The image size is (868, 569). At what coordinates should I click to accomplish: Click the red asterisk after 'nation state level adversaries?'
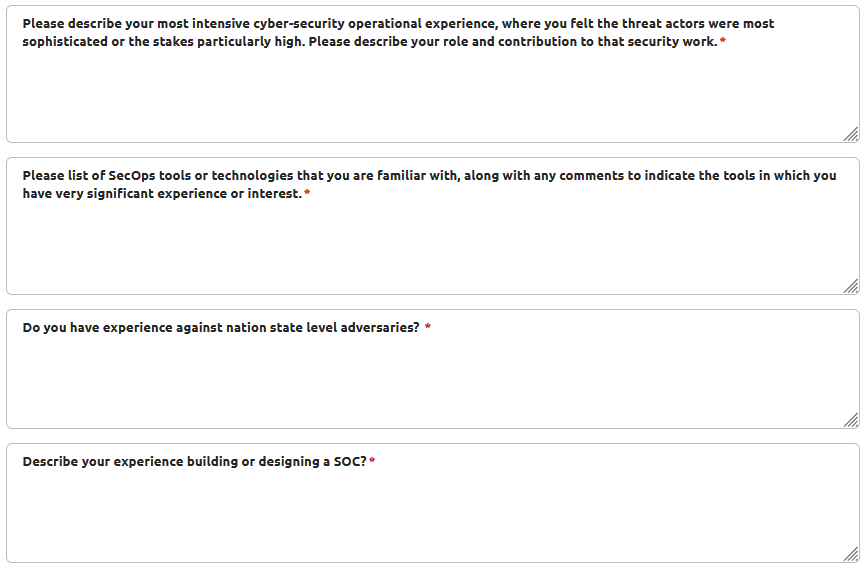click(x=427, y=327)
